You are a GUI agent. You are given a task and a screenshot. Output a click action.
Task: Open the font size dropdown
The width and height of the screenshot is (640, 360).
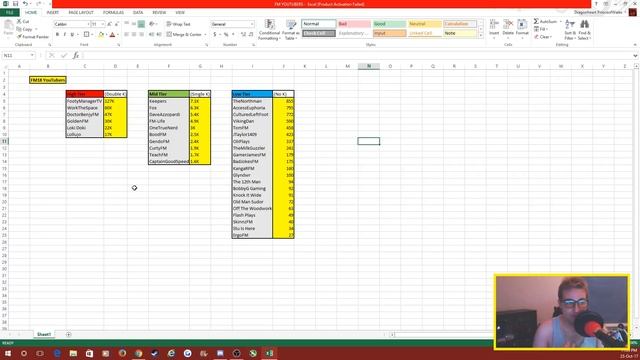tap(102, 24)
